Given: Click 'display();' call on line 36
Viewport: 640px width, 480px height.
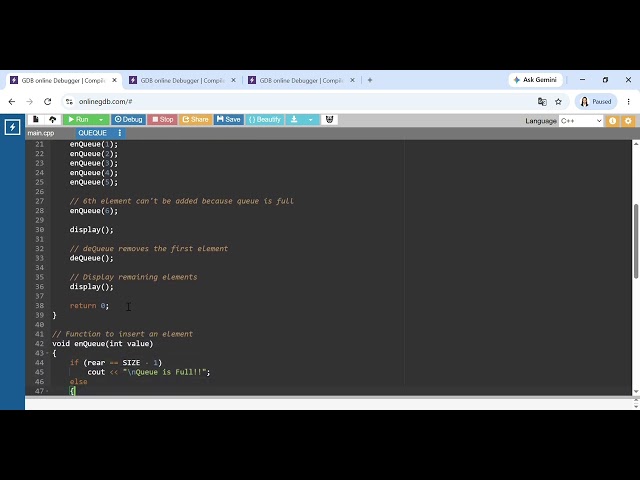Looking at the screenshot, I should (91, 287).
